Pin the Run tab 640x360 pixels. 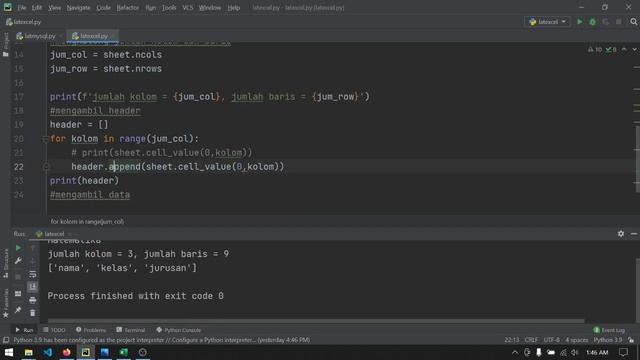(x=18, y=310)
